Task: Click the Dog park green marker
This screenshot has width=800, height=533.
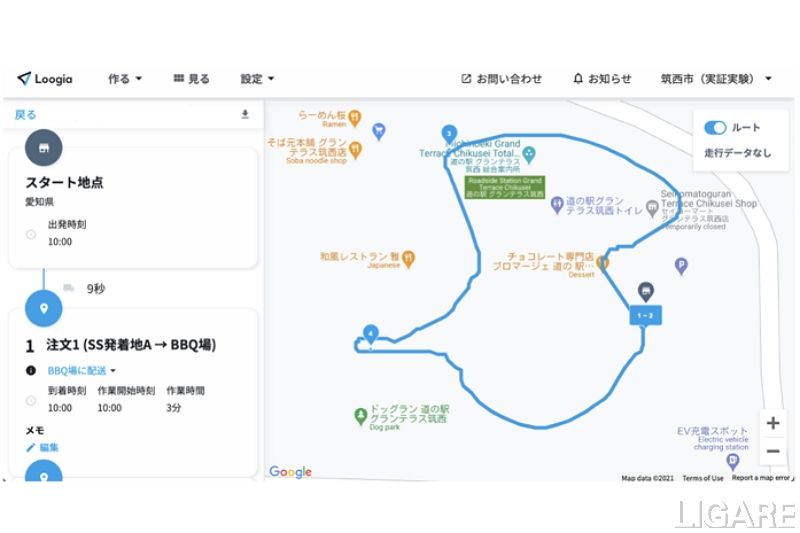Action: coord(361,414)
